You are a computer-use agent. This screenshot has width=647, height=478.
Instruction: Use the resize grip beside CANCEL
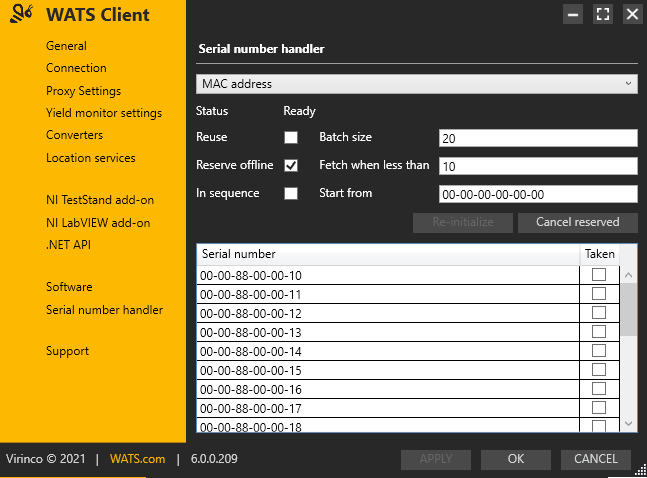641,471
